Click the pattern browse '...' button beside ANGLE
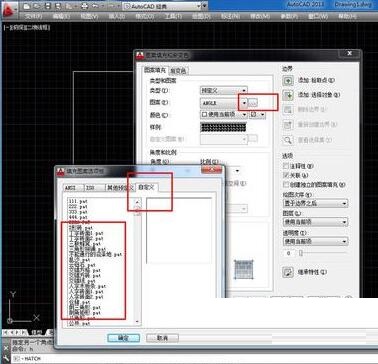This screenshot has width=378, height=364. 253,103
